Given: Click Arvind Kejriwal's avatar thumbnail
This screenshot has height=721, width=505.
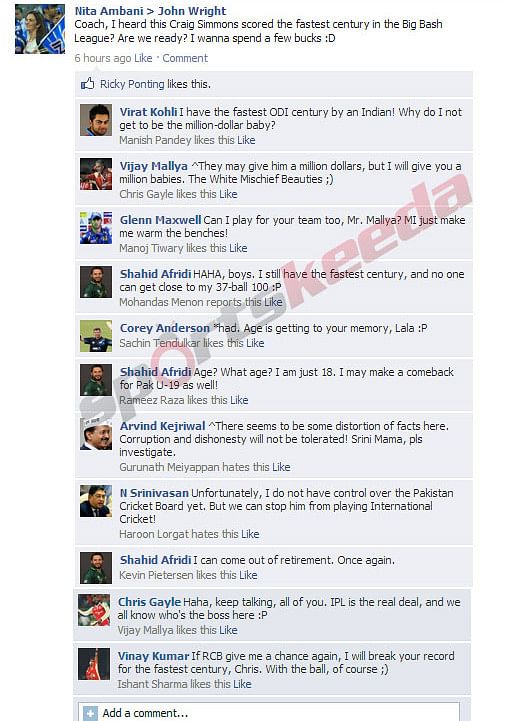Looking at the screenshot, I should [x=96, y=434].
